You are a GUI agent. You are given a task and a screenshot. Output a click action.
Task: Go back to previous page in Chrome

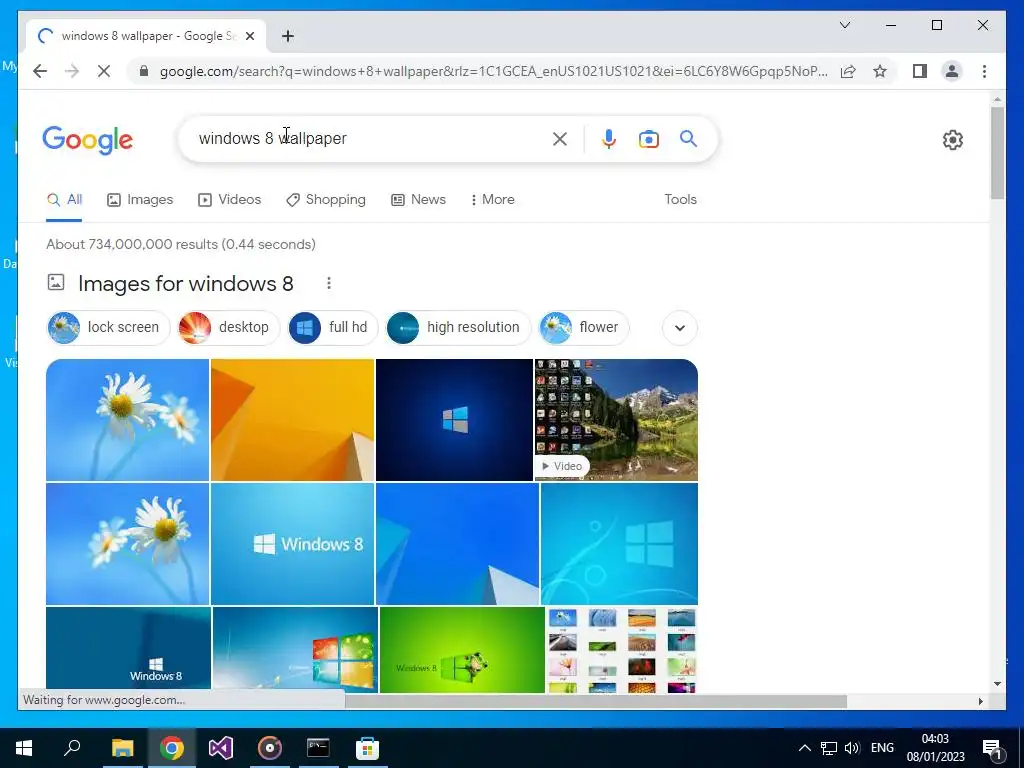40,71
